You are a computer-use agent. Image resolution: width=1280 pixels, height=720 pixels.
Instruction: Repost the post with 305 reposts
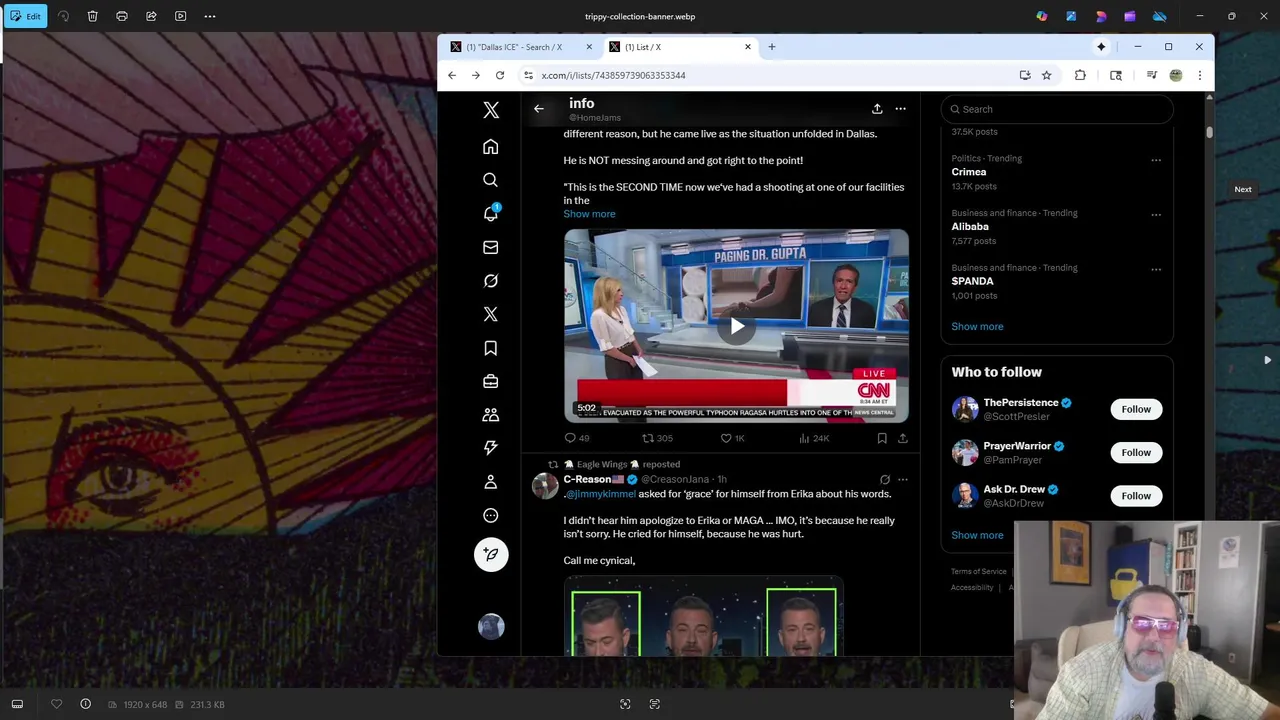pyautogui.click(x=657, y=438)
